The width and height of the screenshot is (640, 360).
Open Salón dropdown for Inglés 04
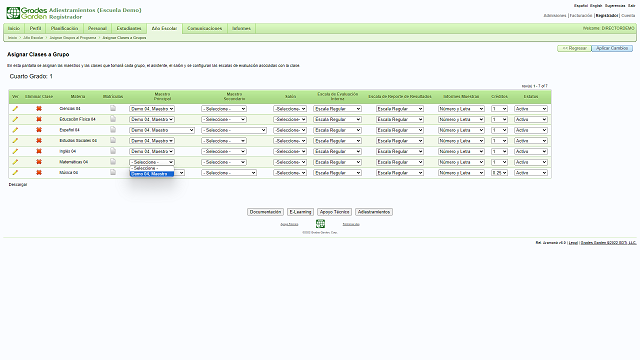[290, 151]
